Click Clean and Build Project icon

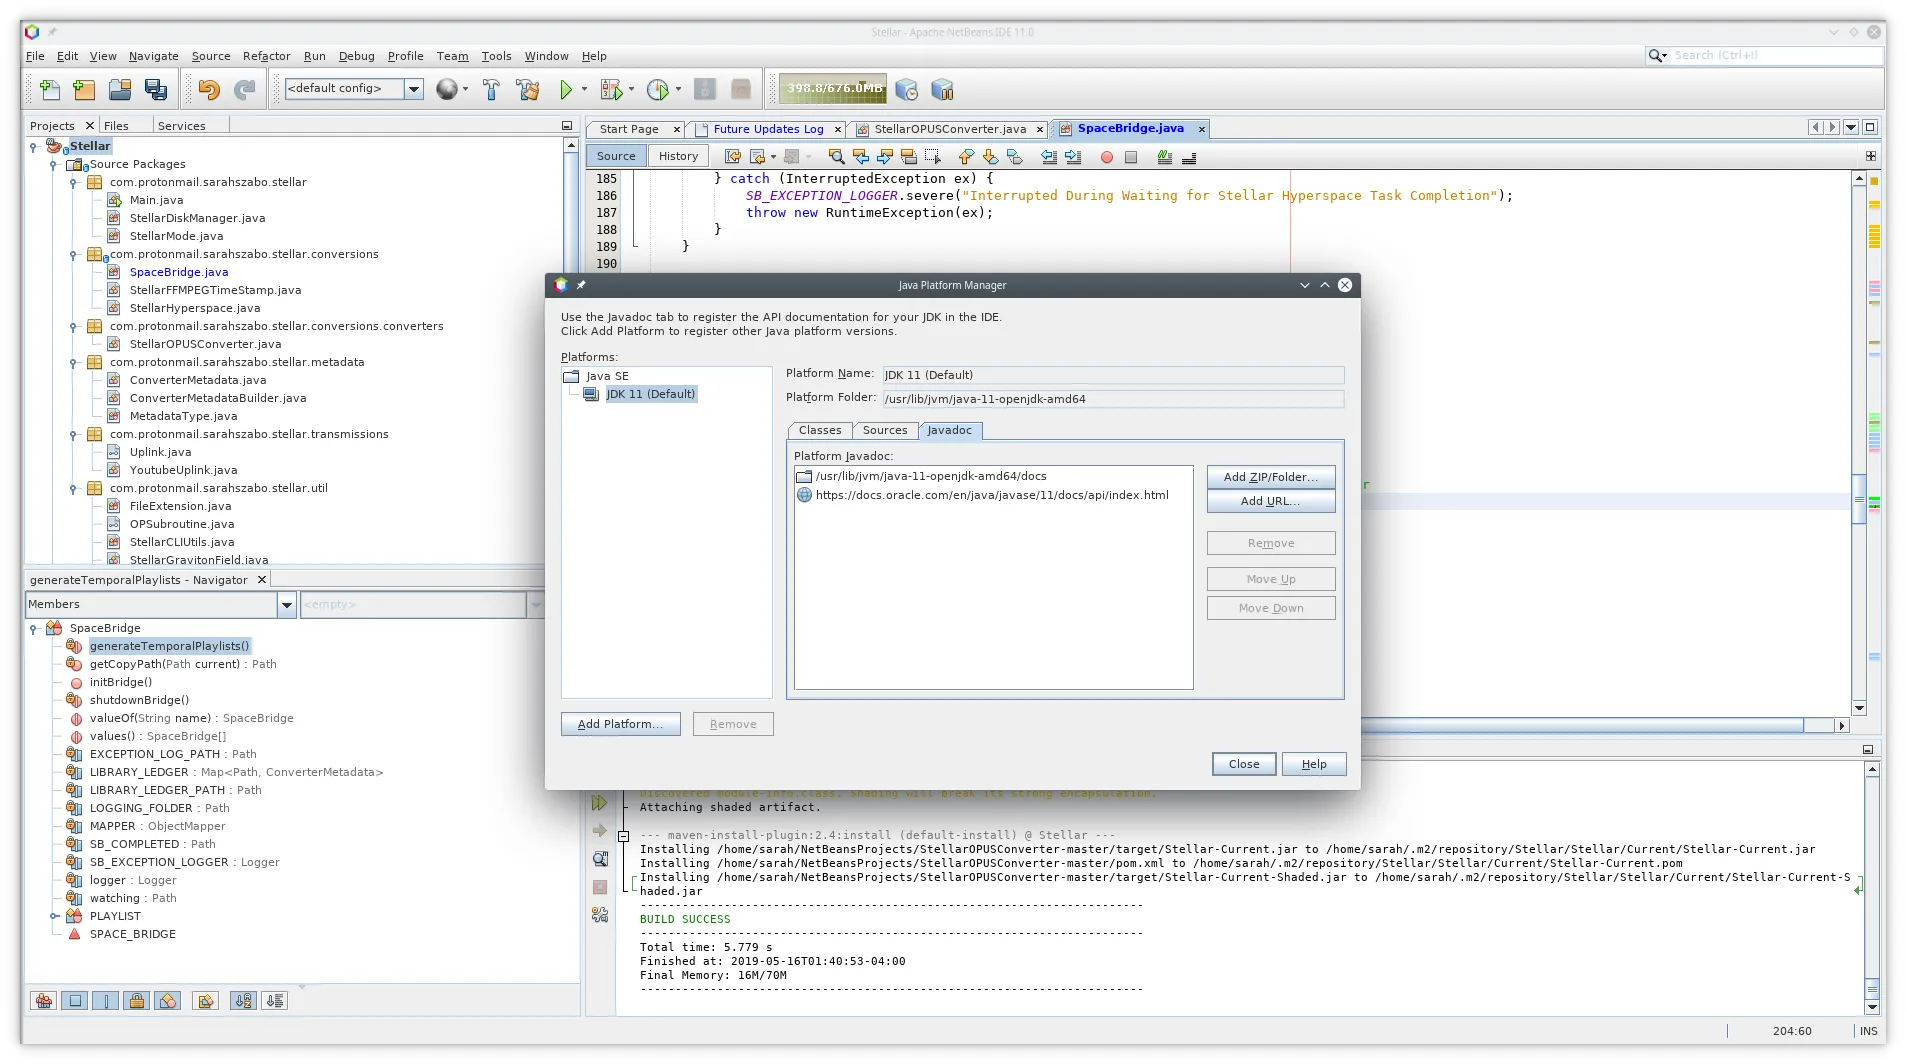[528, 90]
